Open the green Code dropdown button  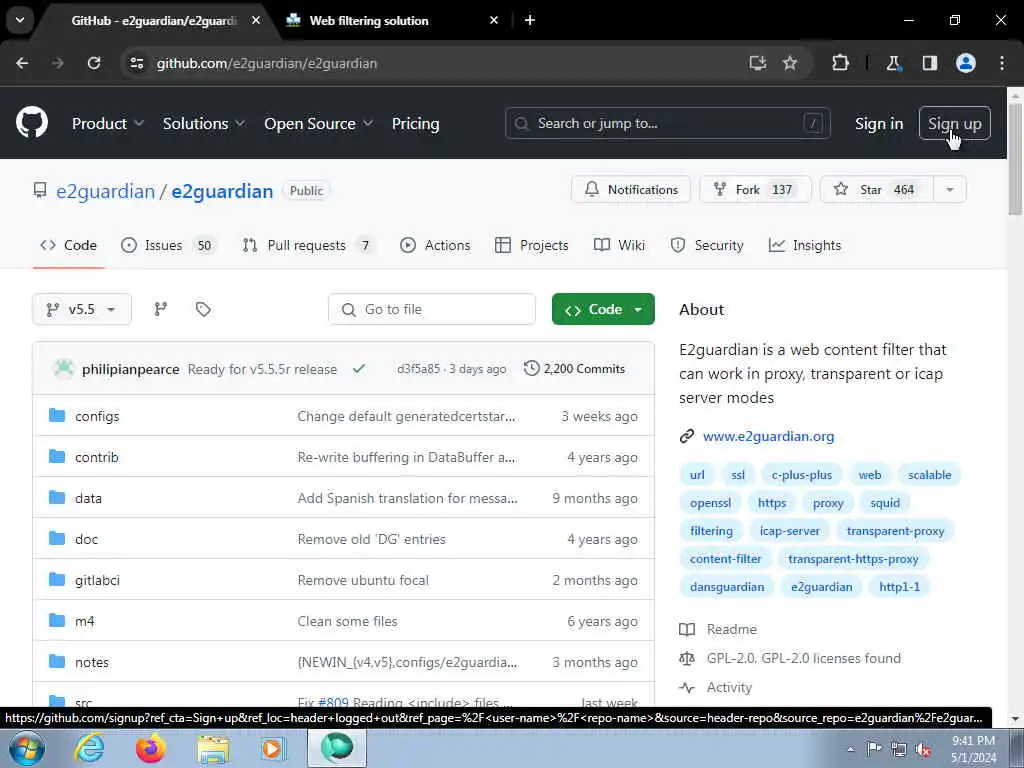(603, 309)
